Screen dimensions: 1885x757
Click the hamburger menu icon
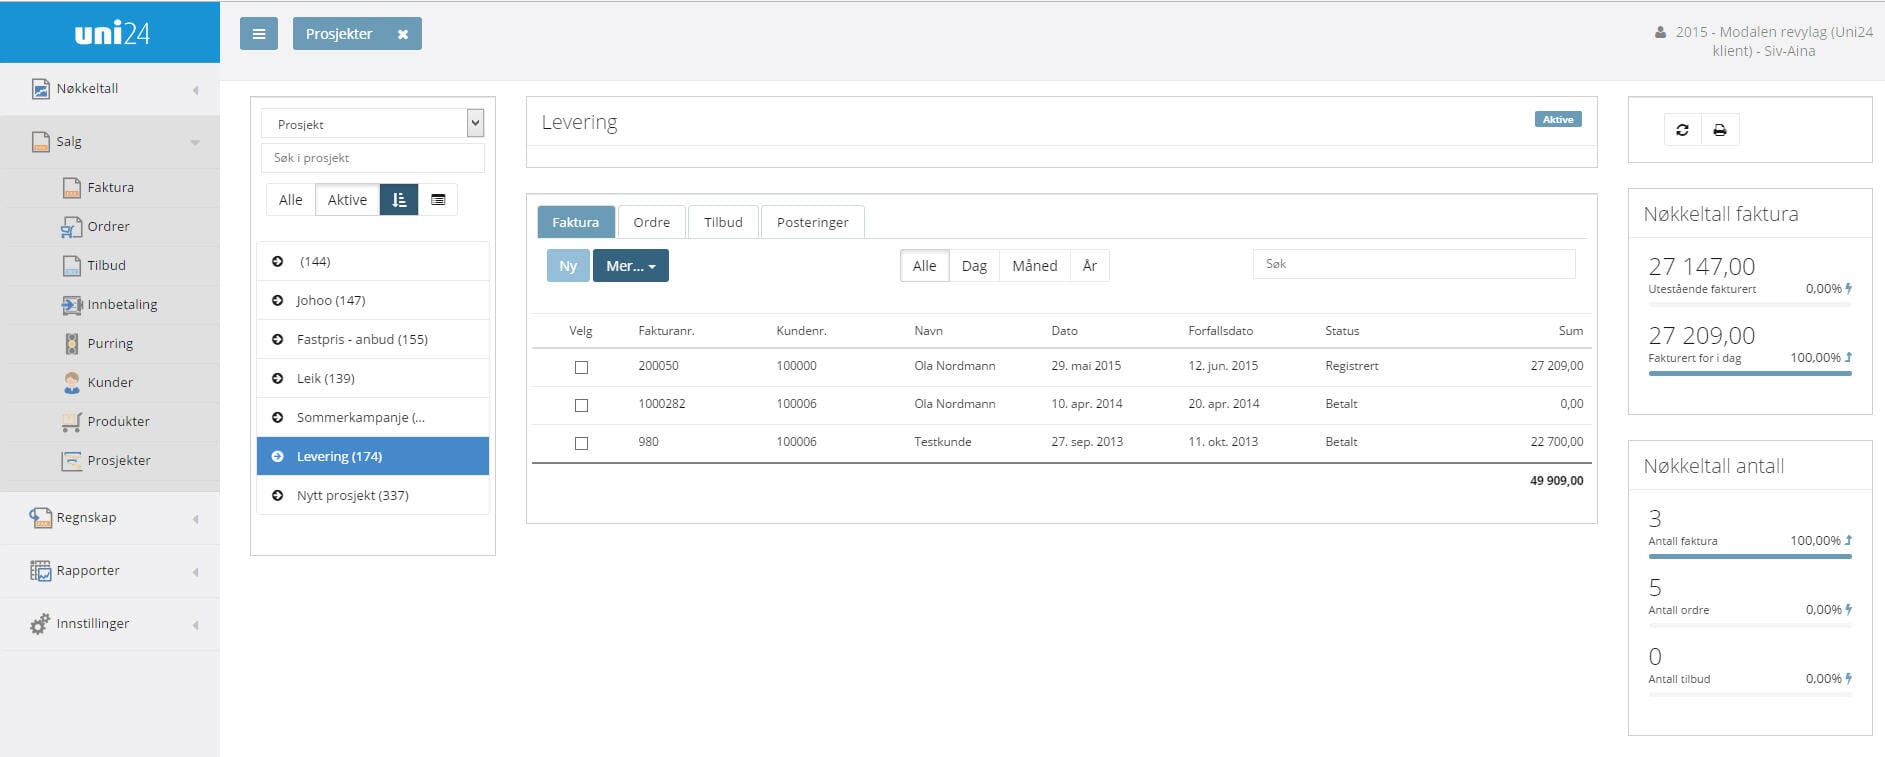coord(258,34)
